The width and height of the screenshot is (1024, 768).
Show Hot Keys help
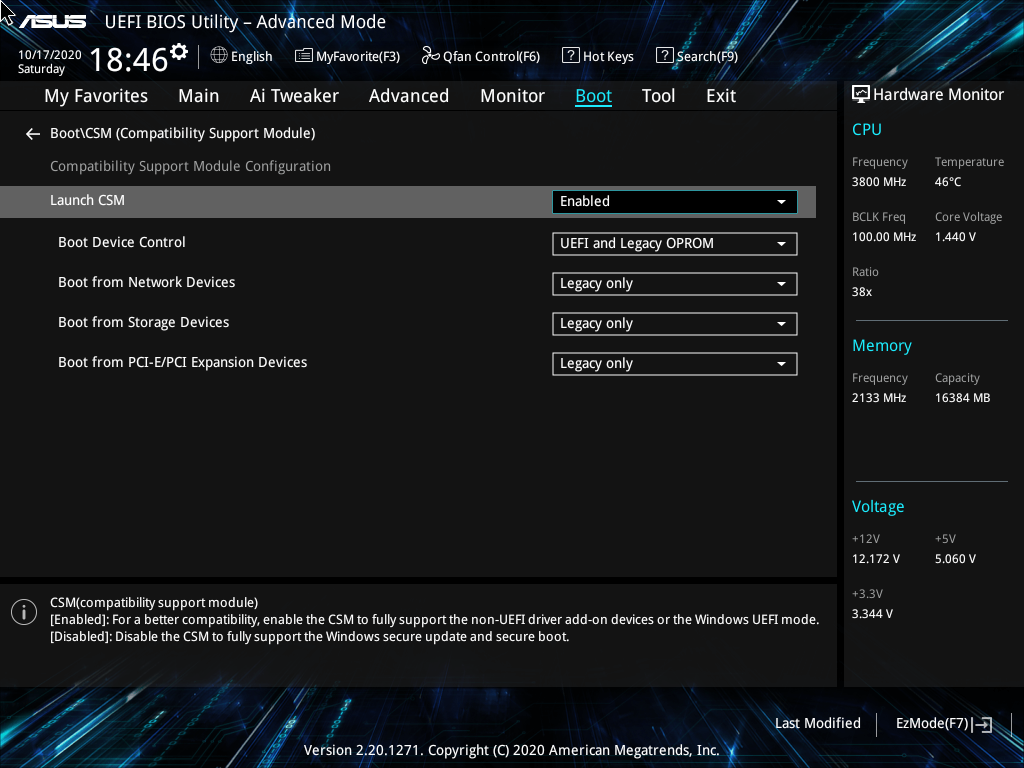(x=598, y=56)
